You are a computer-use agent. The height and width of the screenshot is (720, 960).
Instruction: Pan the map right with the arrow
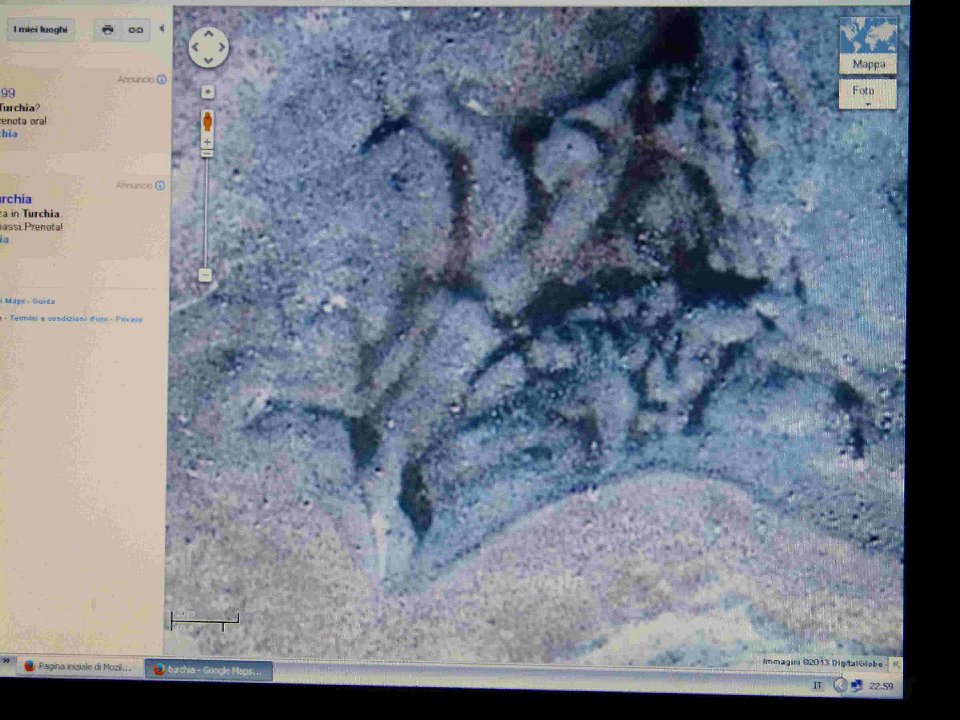coord(221,47)
